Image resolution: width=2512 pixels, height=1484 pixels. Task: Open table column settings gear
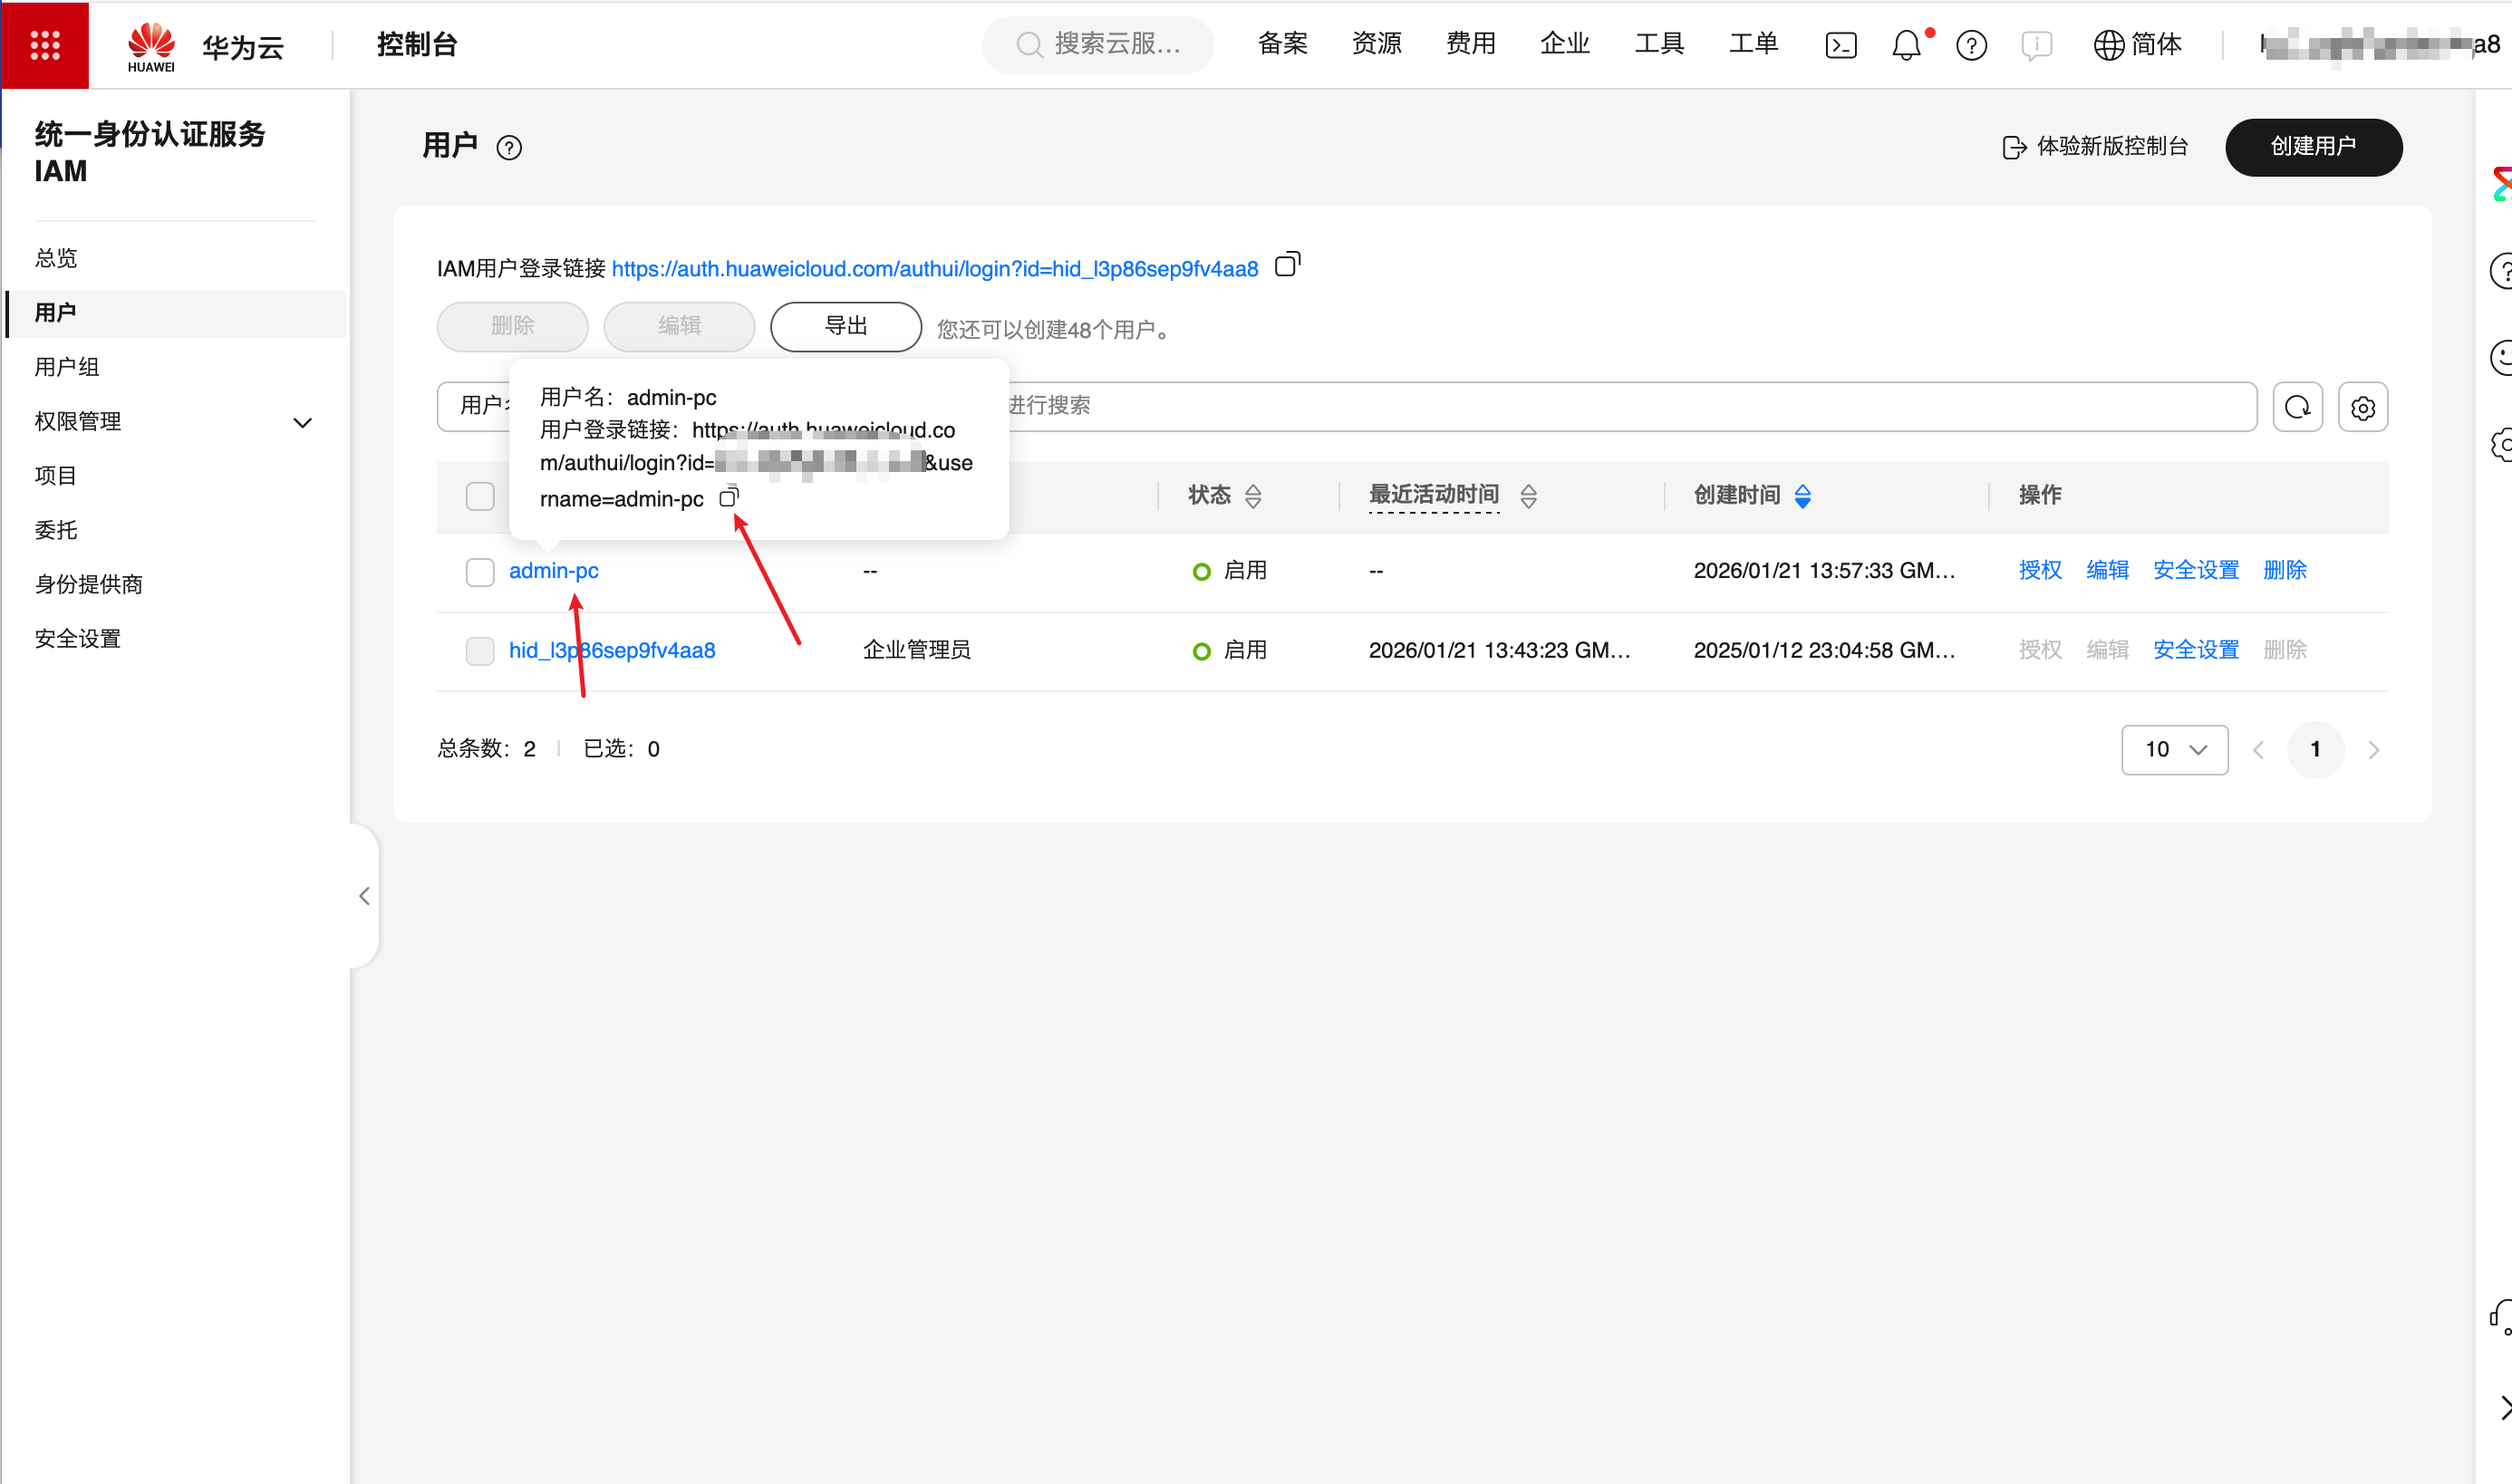(2362, 407)
